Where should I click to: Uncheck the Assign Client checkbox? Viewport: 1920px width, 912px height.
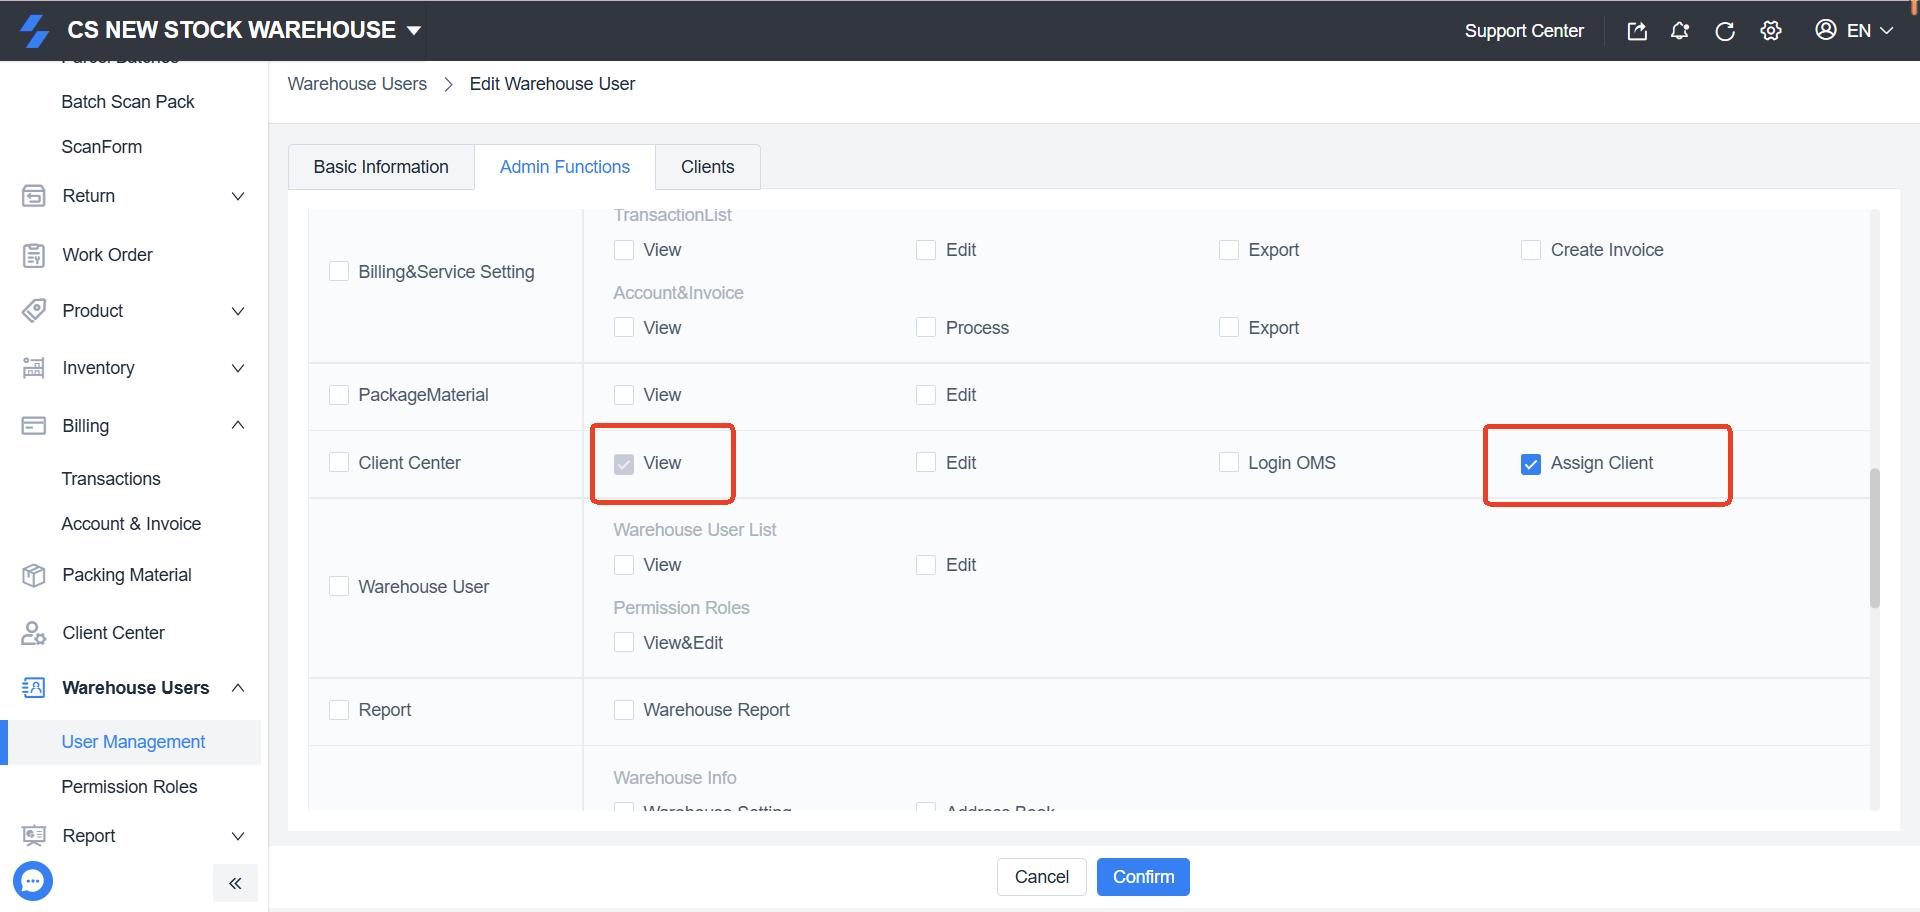(x=1530, y=464)
